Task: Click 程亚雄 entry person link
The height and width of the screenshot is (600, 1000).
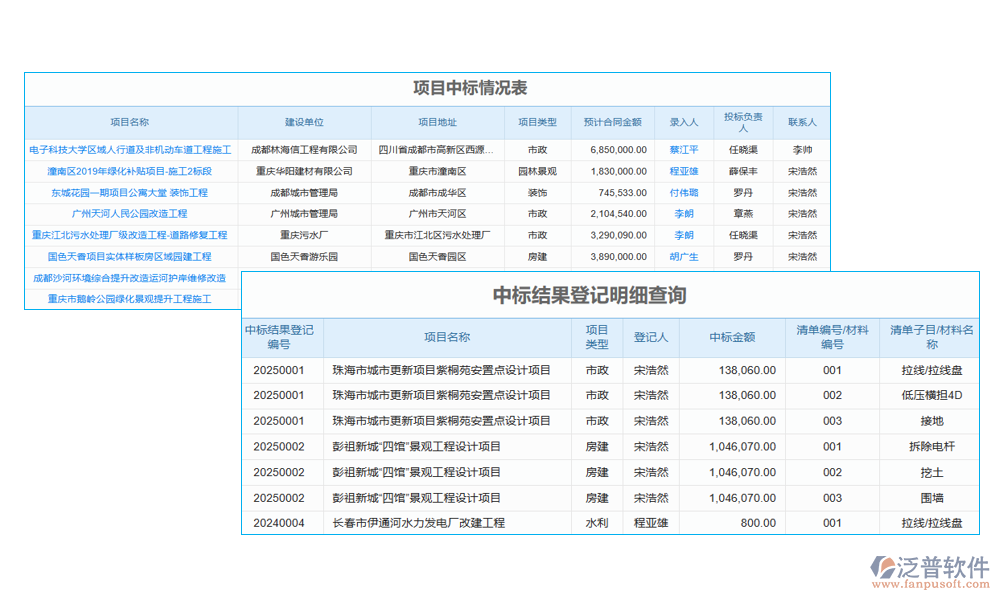Action: pyautogui.click(x=683, y=170)
